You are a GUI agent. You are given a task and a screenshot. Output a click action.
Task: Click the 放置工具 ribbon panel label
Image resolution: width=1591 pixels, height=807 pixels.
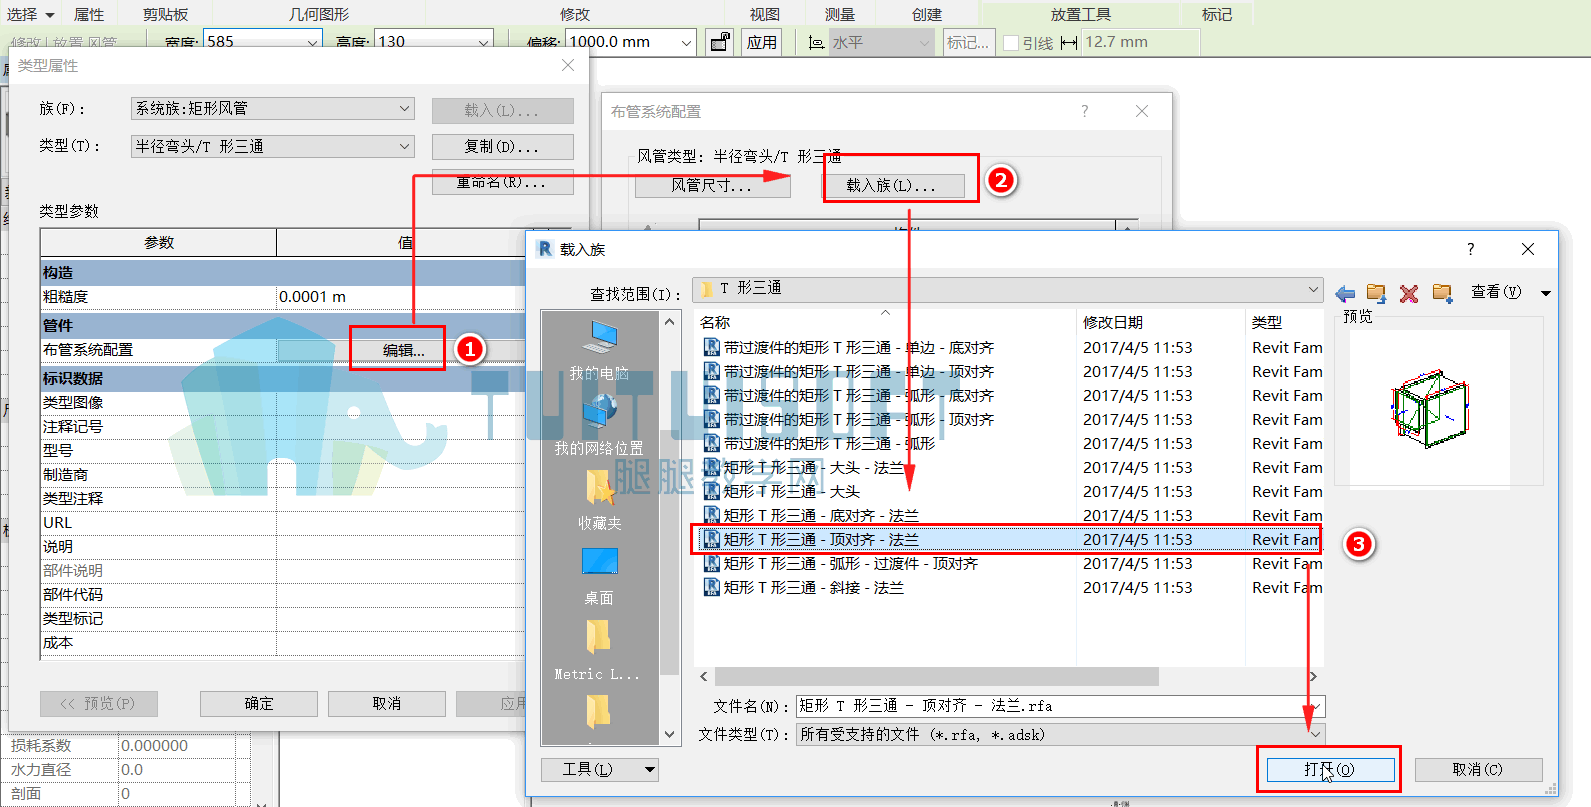pyautogui.click(x=1081, y=14)
